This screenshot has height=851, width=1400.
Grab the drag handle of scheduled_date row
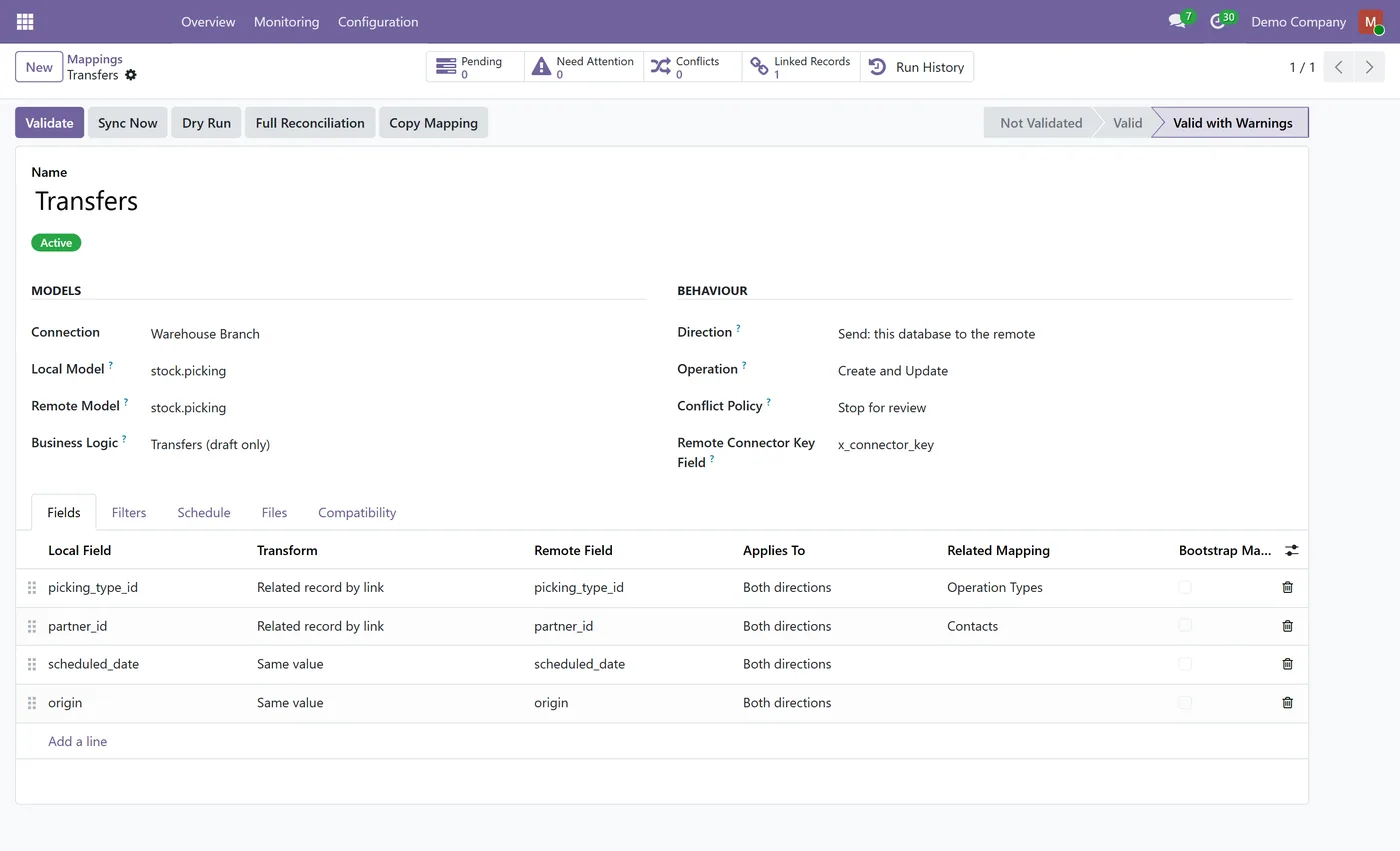(32, 664)
